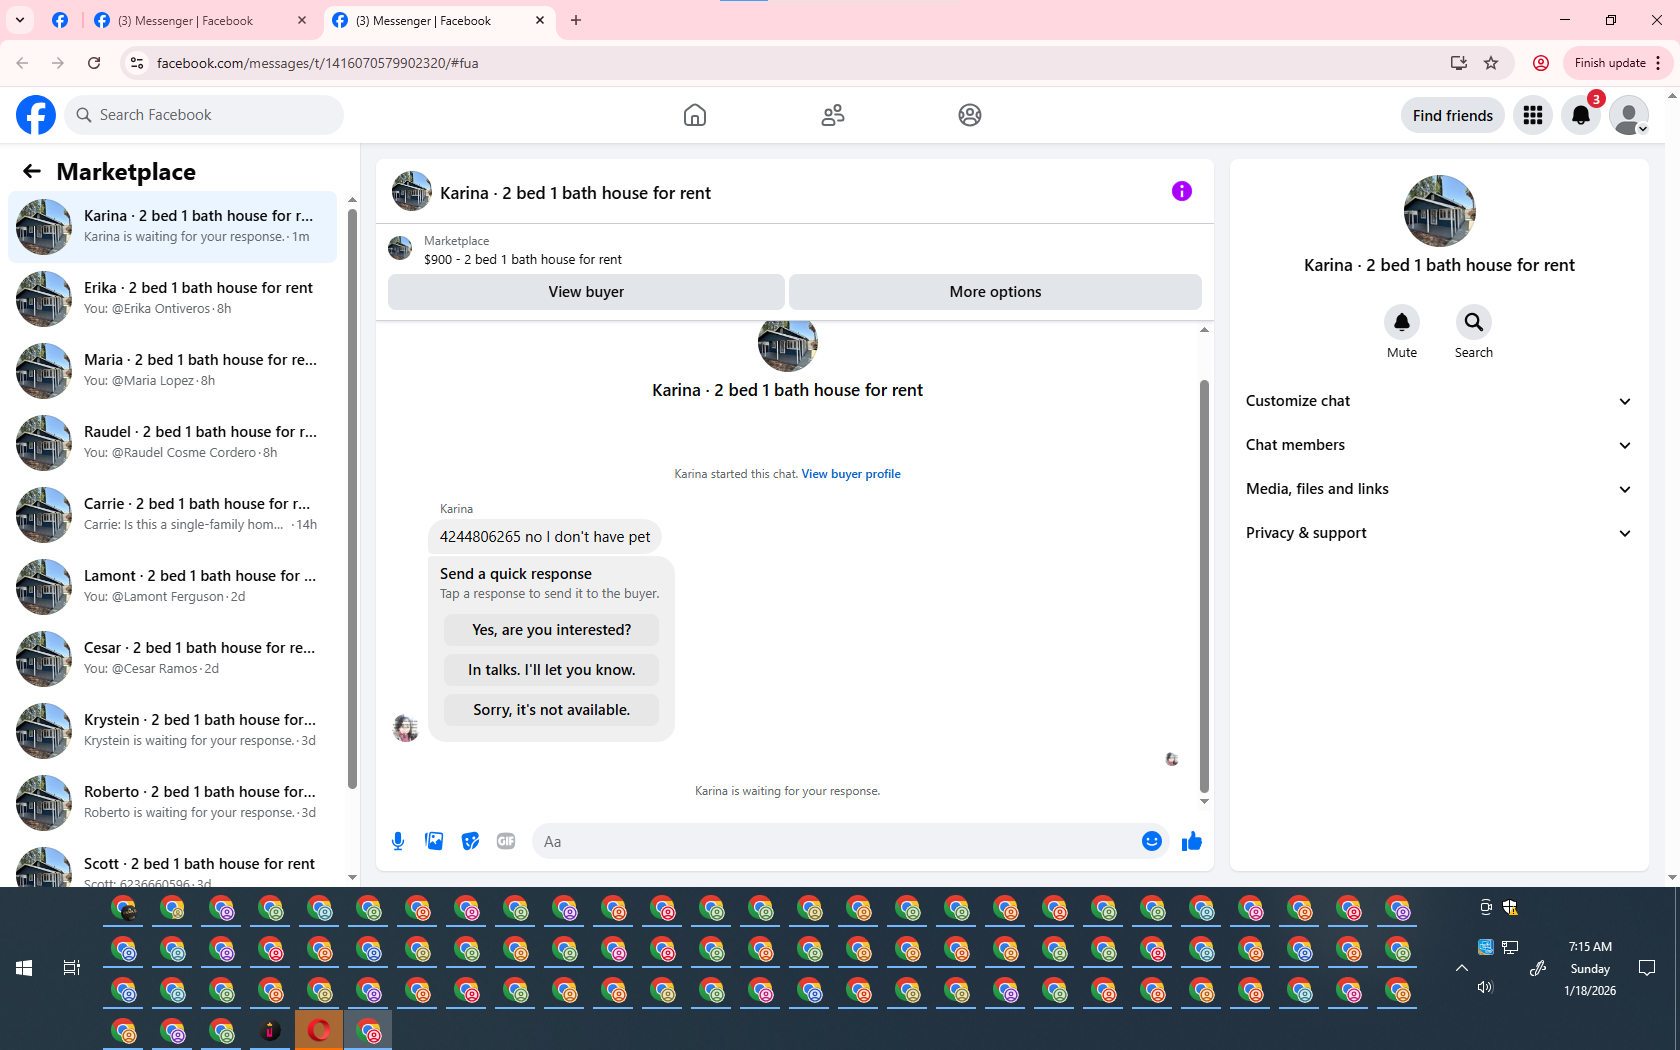Switch to the first Messenger tab
Image resolution: width=1680 pixels, height=1050 pixels.
200,20
